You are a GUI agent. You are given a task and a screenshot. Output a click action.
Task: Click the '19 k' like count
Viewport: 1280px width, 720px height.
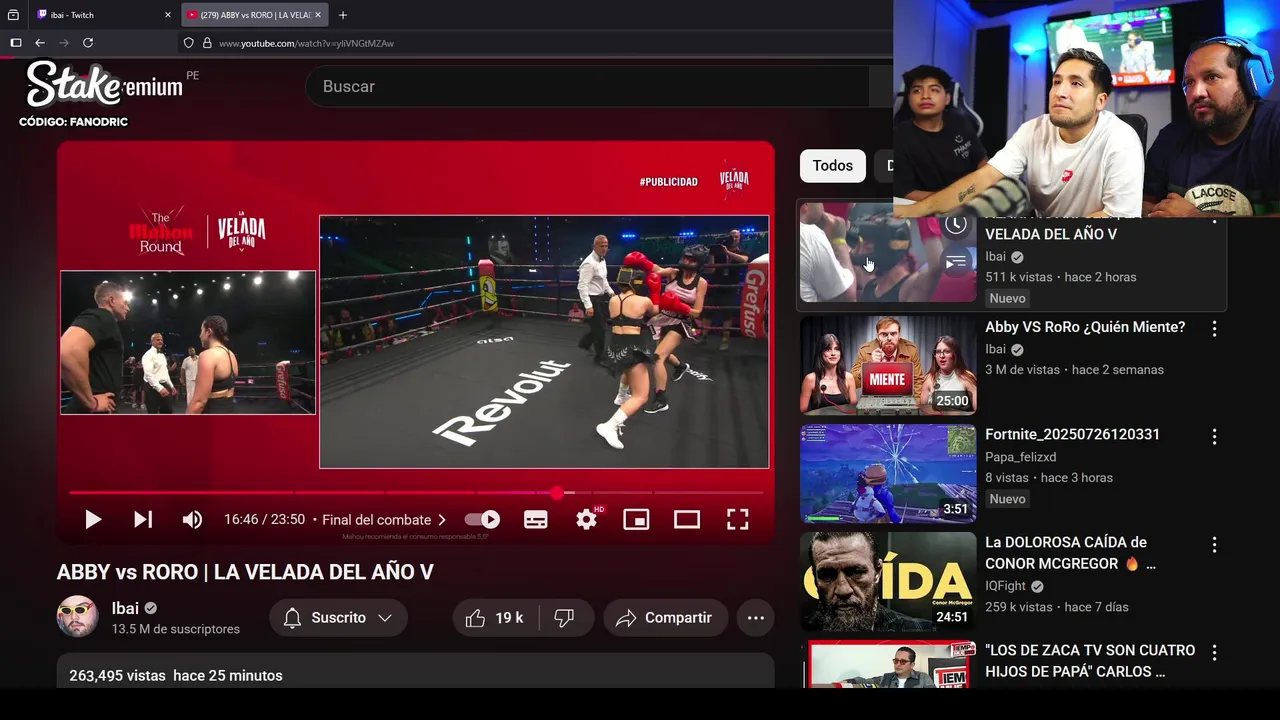[x=509, y=618]
